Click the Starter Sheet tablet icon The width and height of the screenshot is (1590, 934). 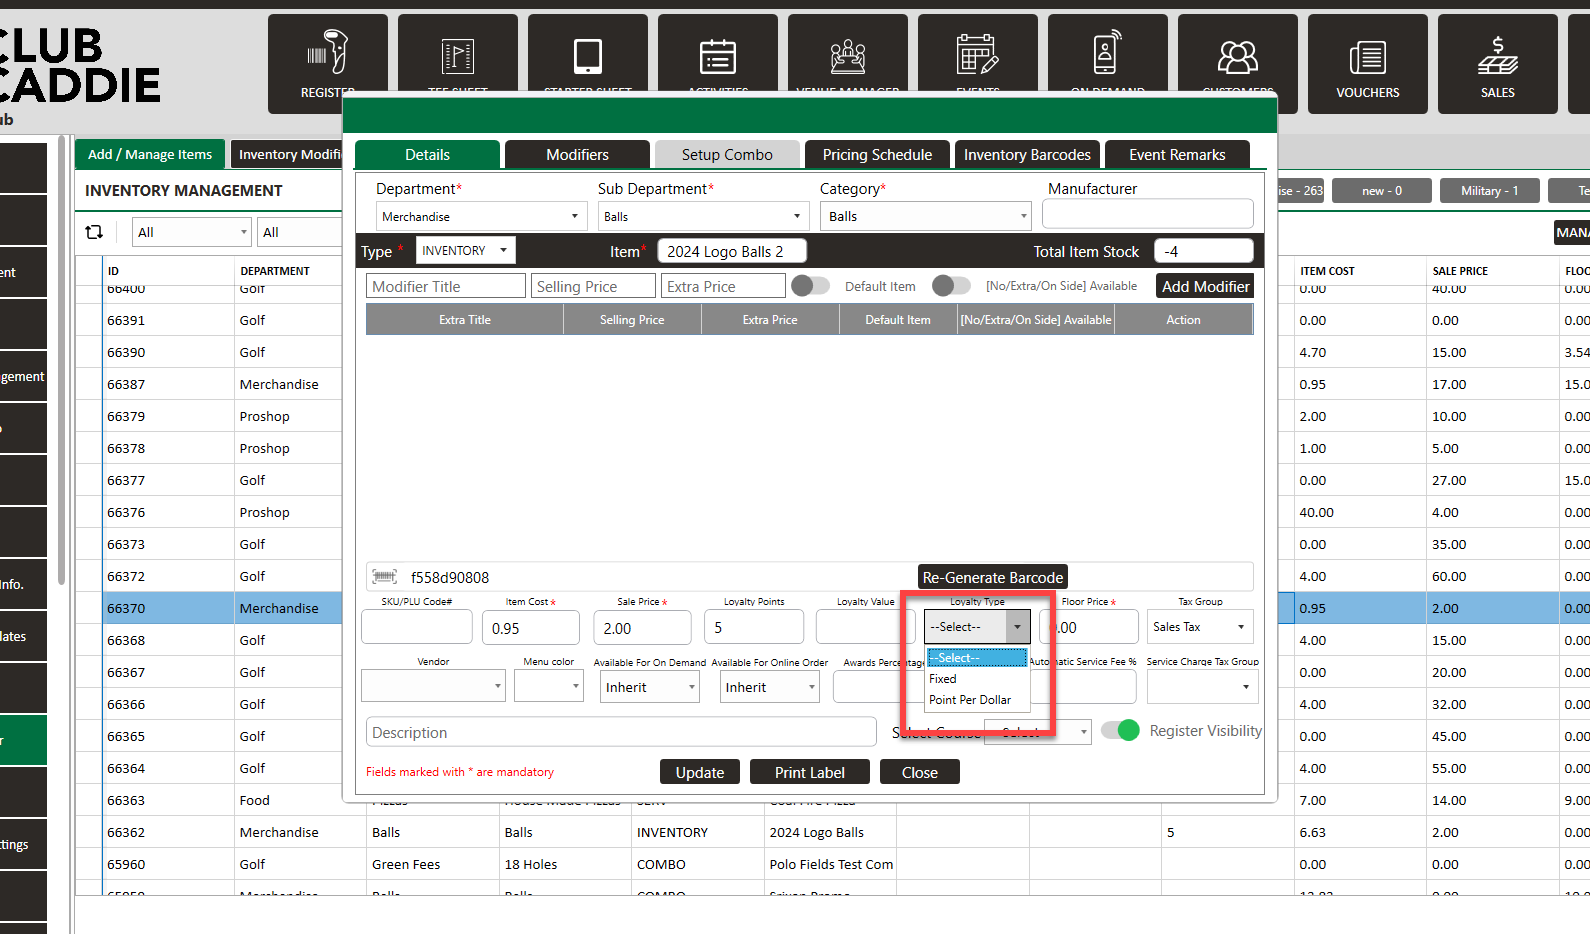[x=587, y=56]
